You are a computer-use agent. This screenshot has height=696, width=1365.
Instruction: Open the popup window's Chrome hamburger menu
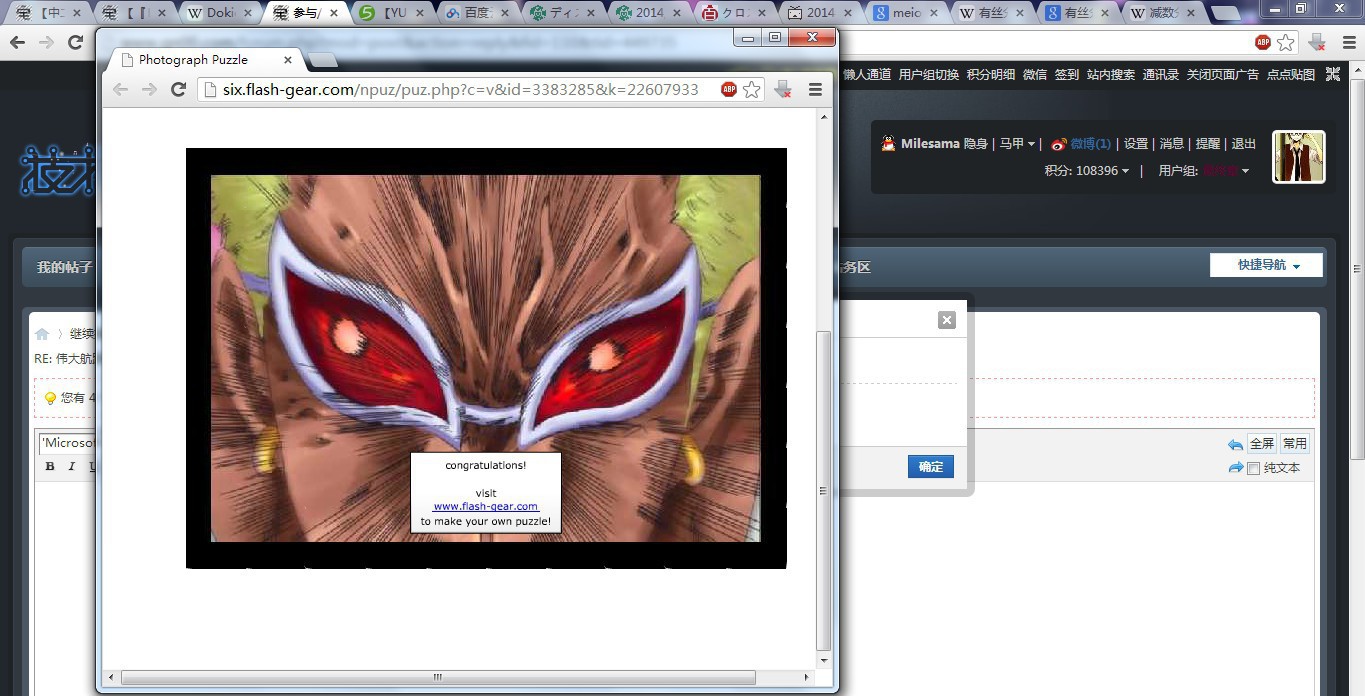coord(815,90)
